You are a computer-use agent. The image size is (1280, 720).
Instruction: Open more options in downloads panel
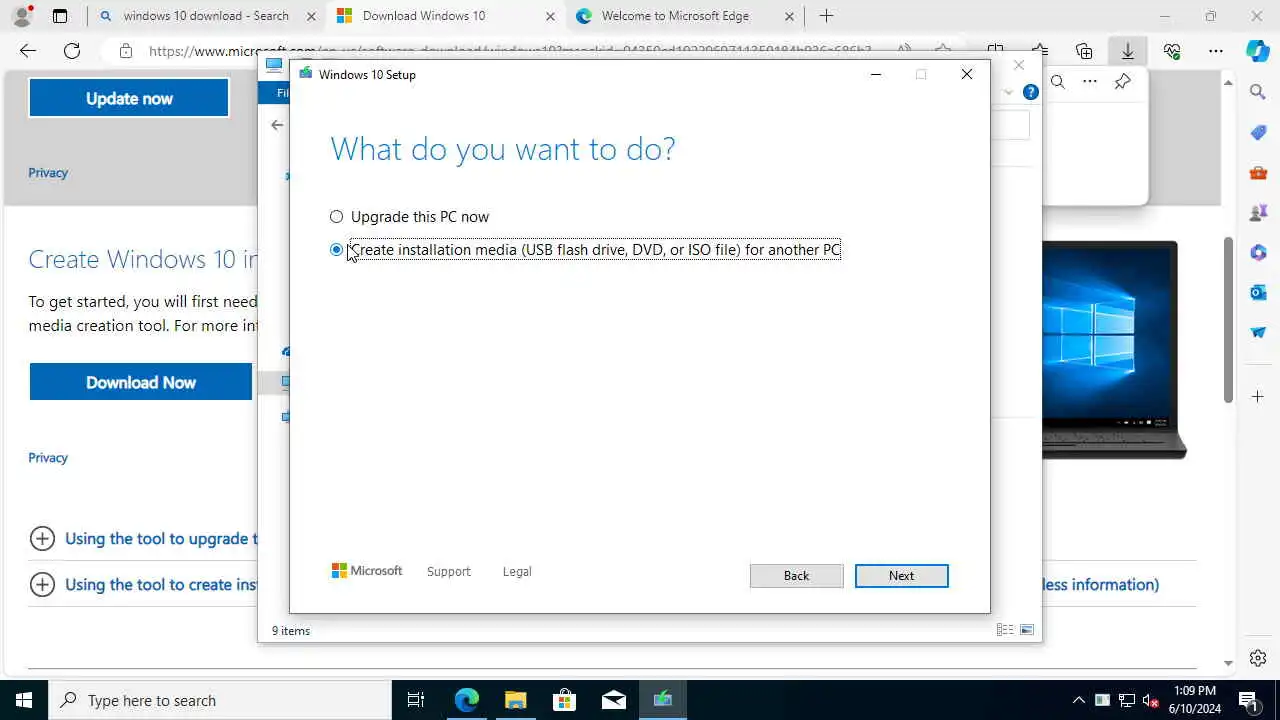coord(1090,82)
